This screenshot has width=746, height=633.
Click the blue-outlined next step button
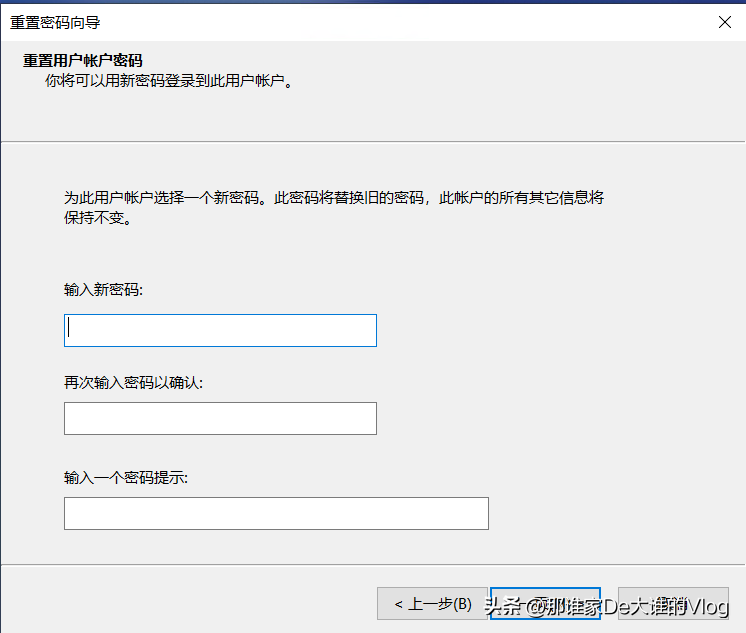coord(545,603)
